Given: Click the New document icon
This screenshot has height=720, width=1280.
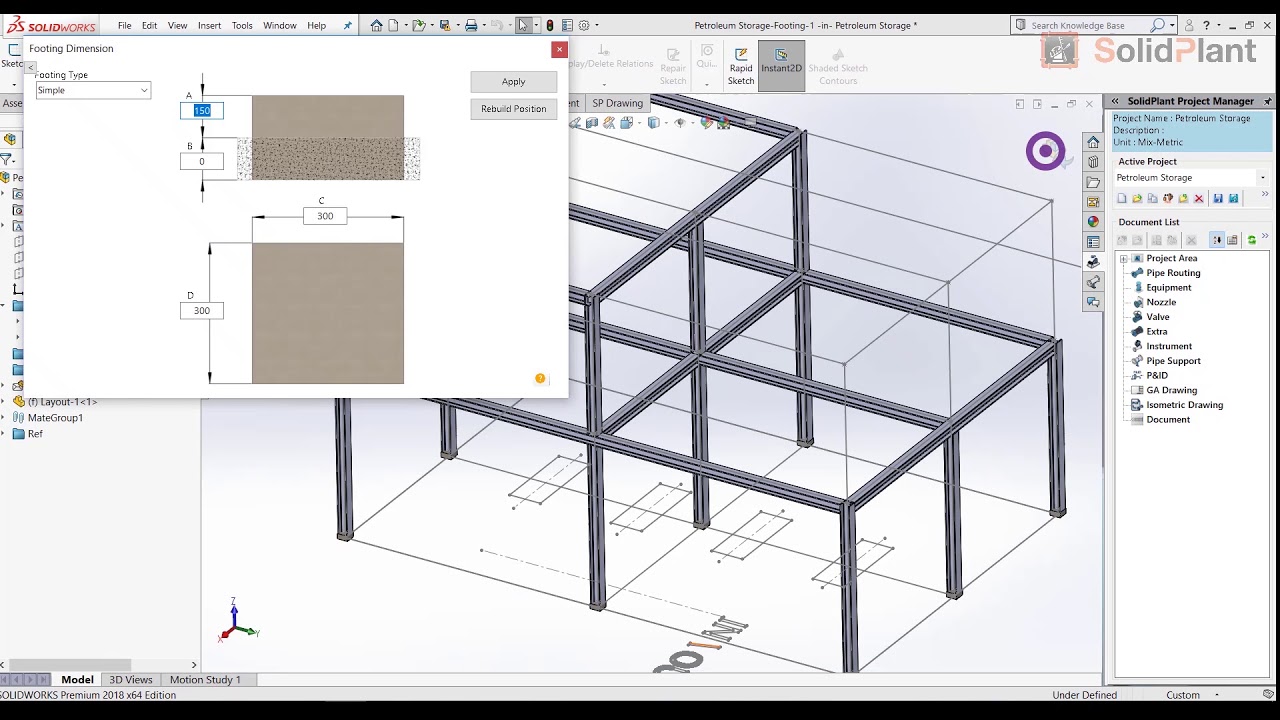Looking at the screenshot, I should coord(394,25).
